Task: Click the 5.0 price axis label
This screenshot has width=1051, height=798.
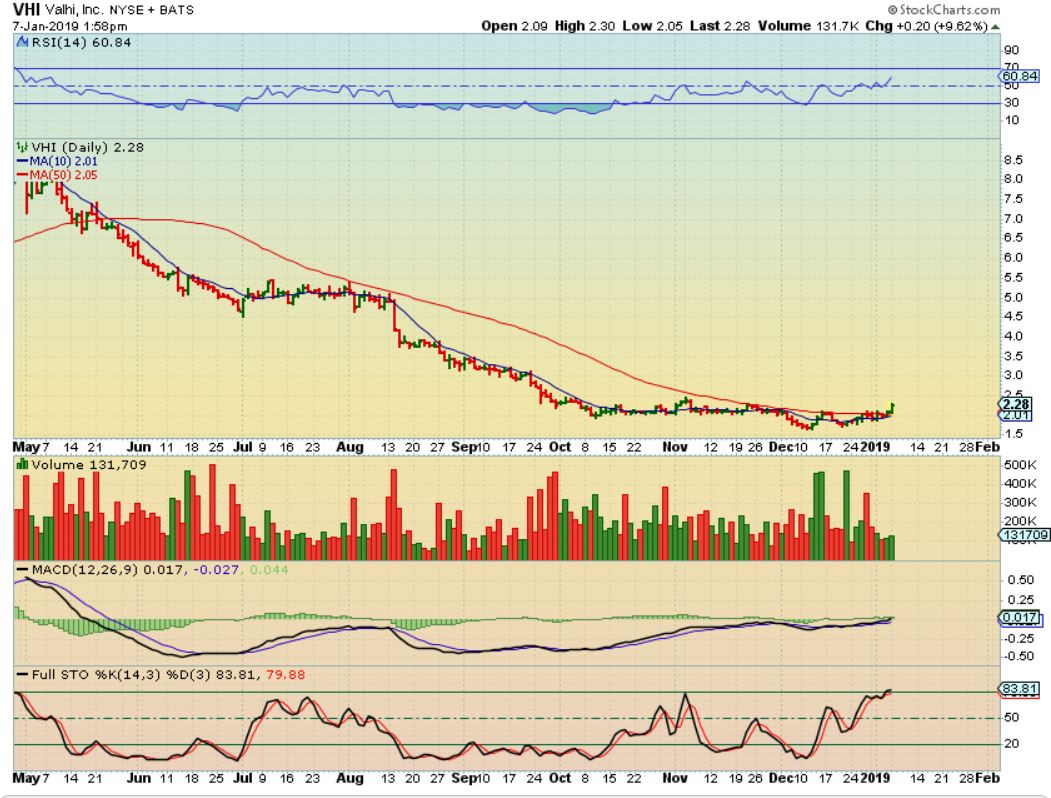Action: coord(1013,297)
